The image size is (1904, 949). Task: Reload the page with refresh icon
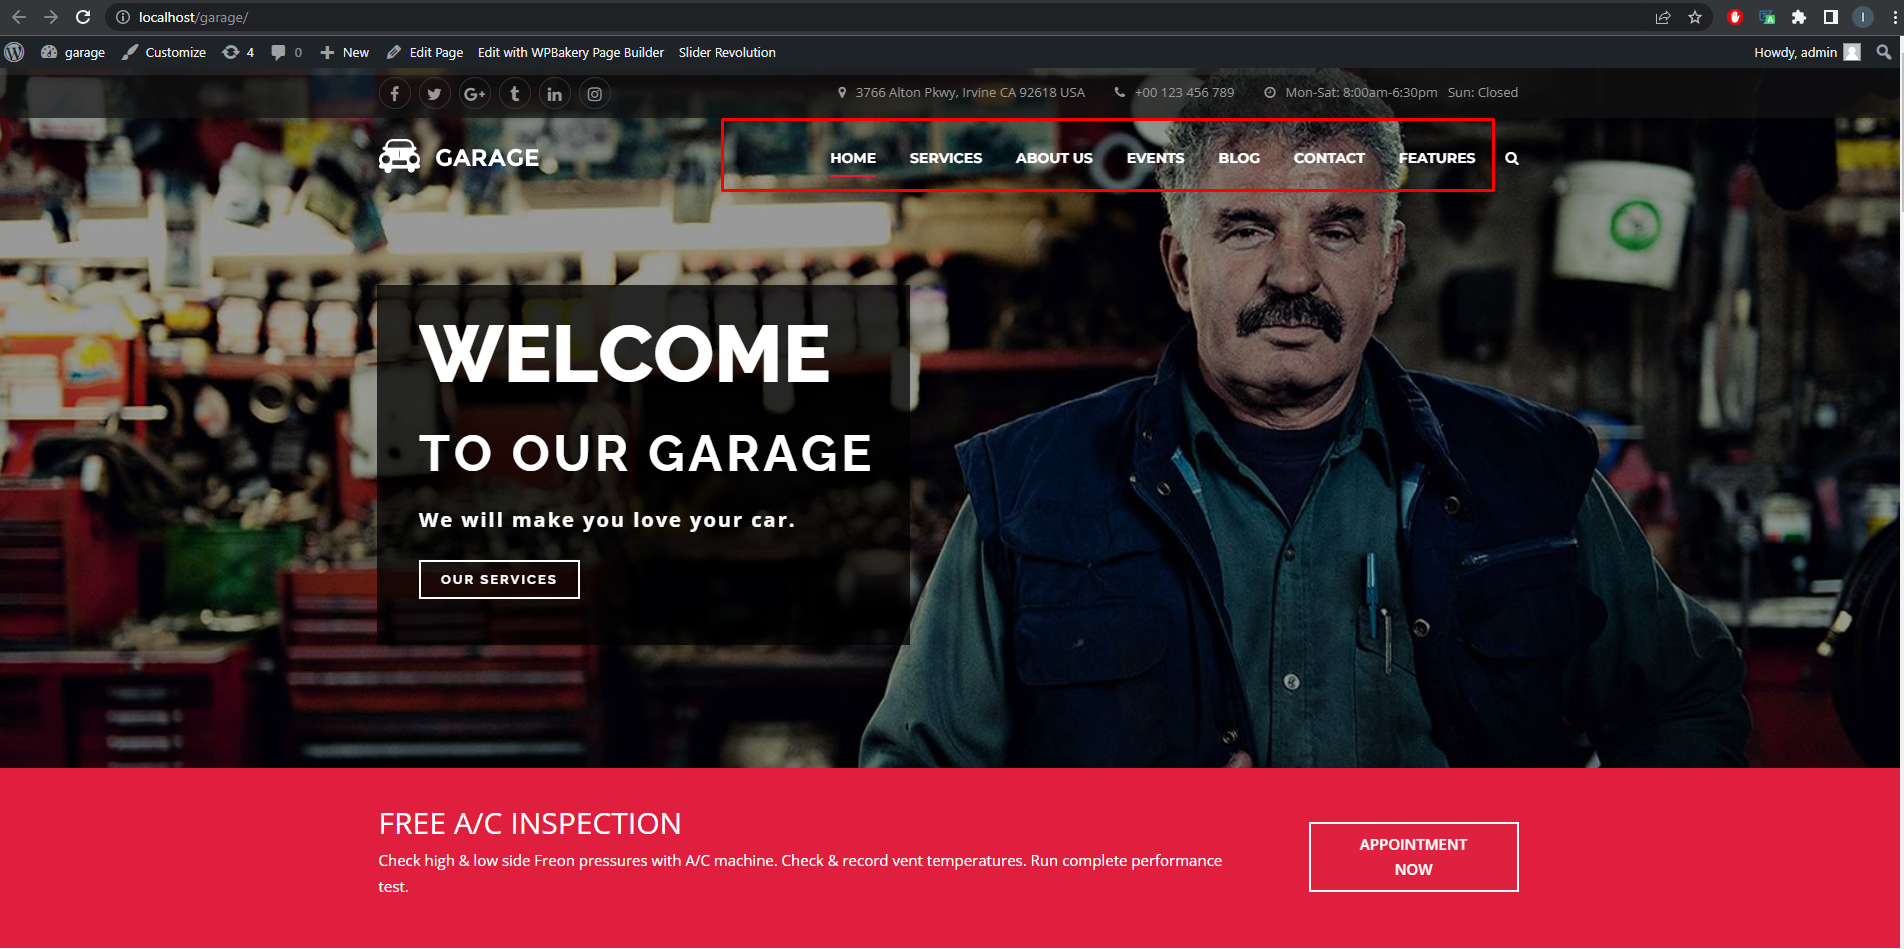pyautogui.click(x=83, y=17)
